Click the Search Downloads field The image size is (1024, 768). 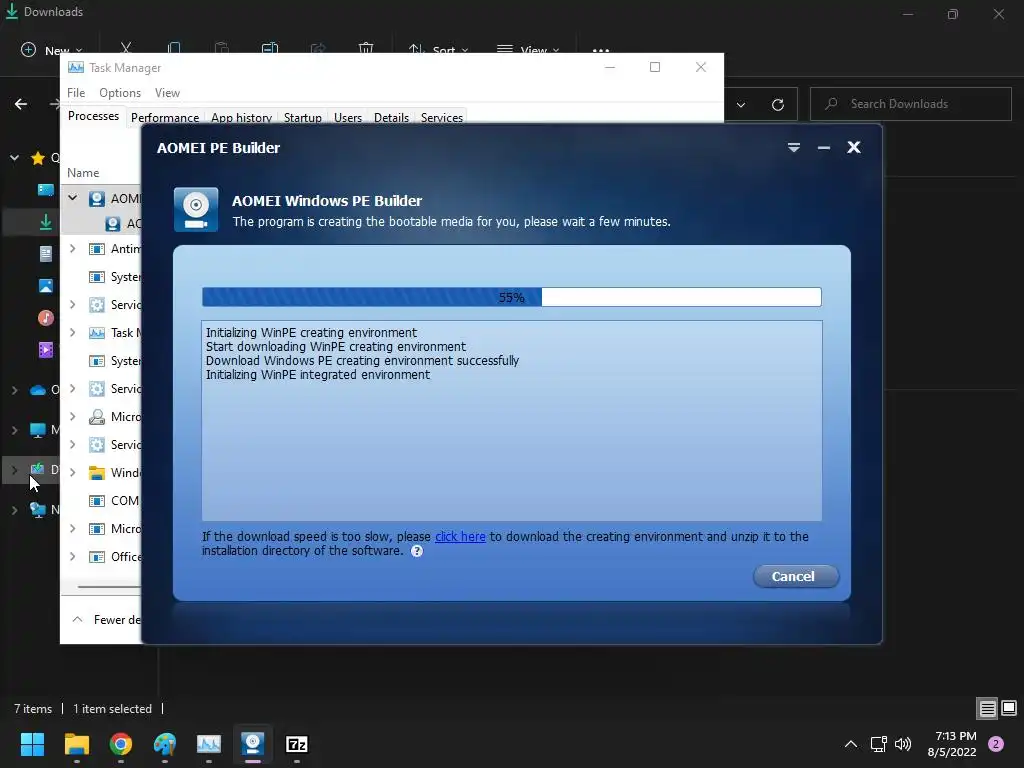tap(910, 104)
